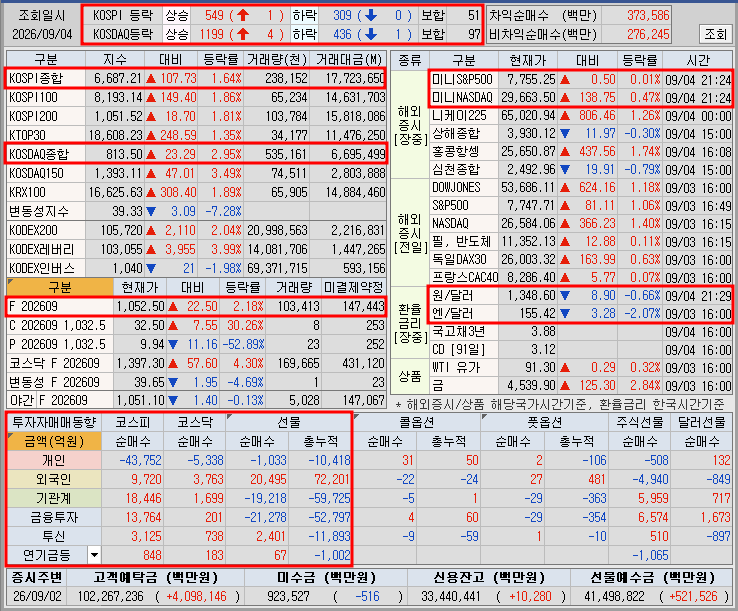The height and width of the screenshot is (611, 738).
Task: Select the 코스닥 F 202609 row
Action: [x=196, y=363]
